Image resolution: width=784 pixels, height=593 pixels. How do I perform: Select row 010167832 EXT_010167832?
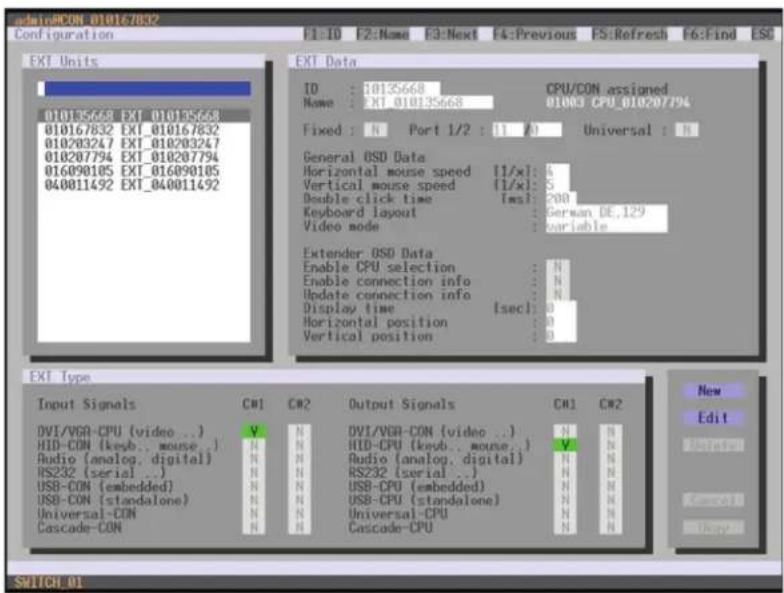tap(144, 130)
